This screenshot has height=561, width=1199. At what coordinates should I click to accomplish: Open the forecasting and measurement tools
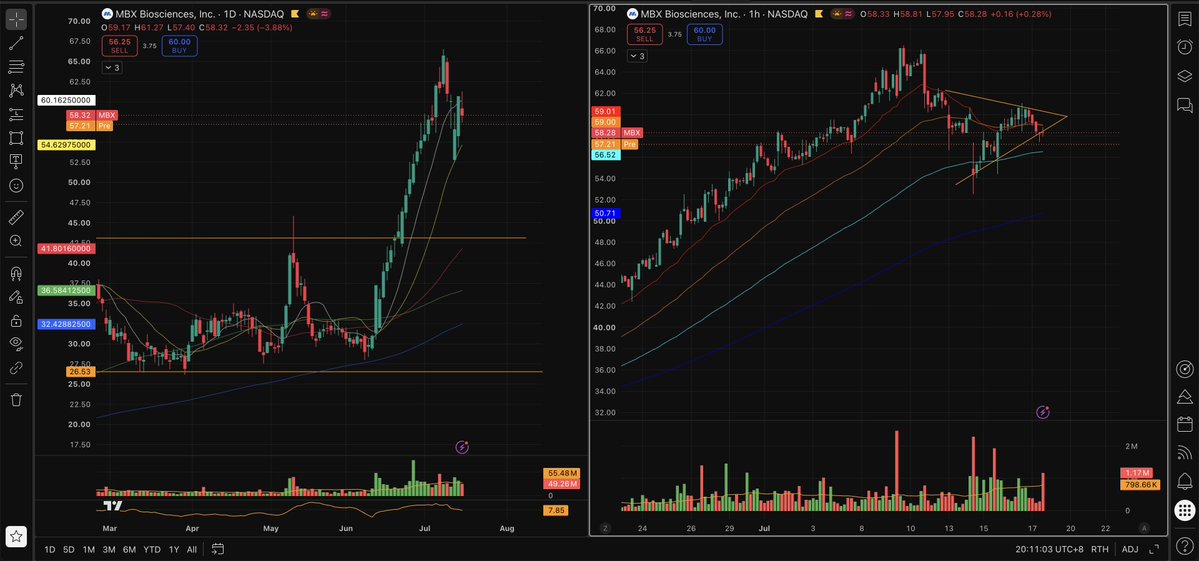[16, 115]
